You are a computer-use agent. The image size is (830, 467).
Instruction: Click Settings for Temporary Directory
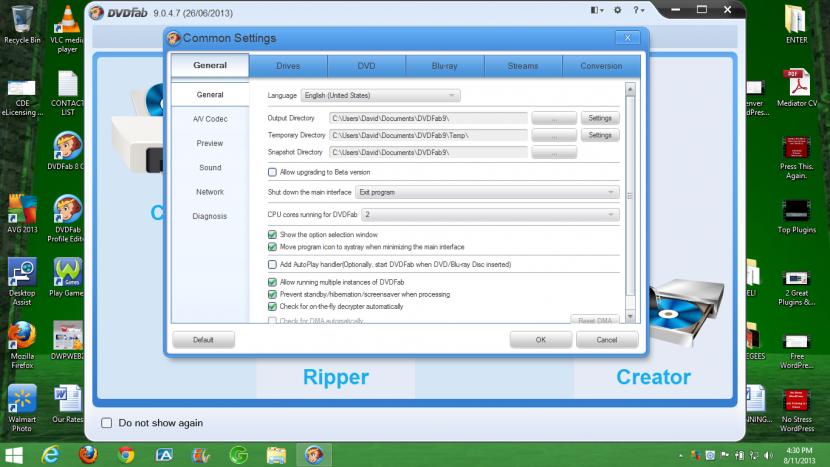[600, 135]
